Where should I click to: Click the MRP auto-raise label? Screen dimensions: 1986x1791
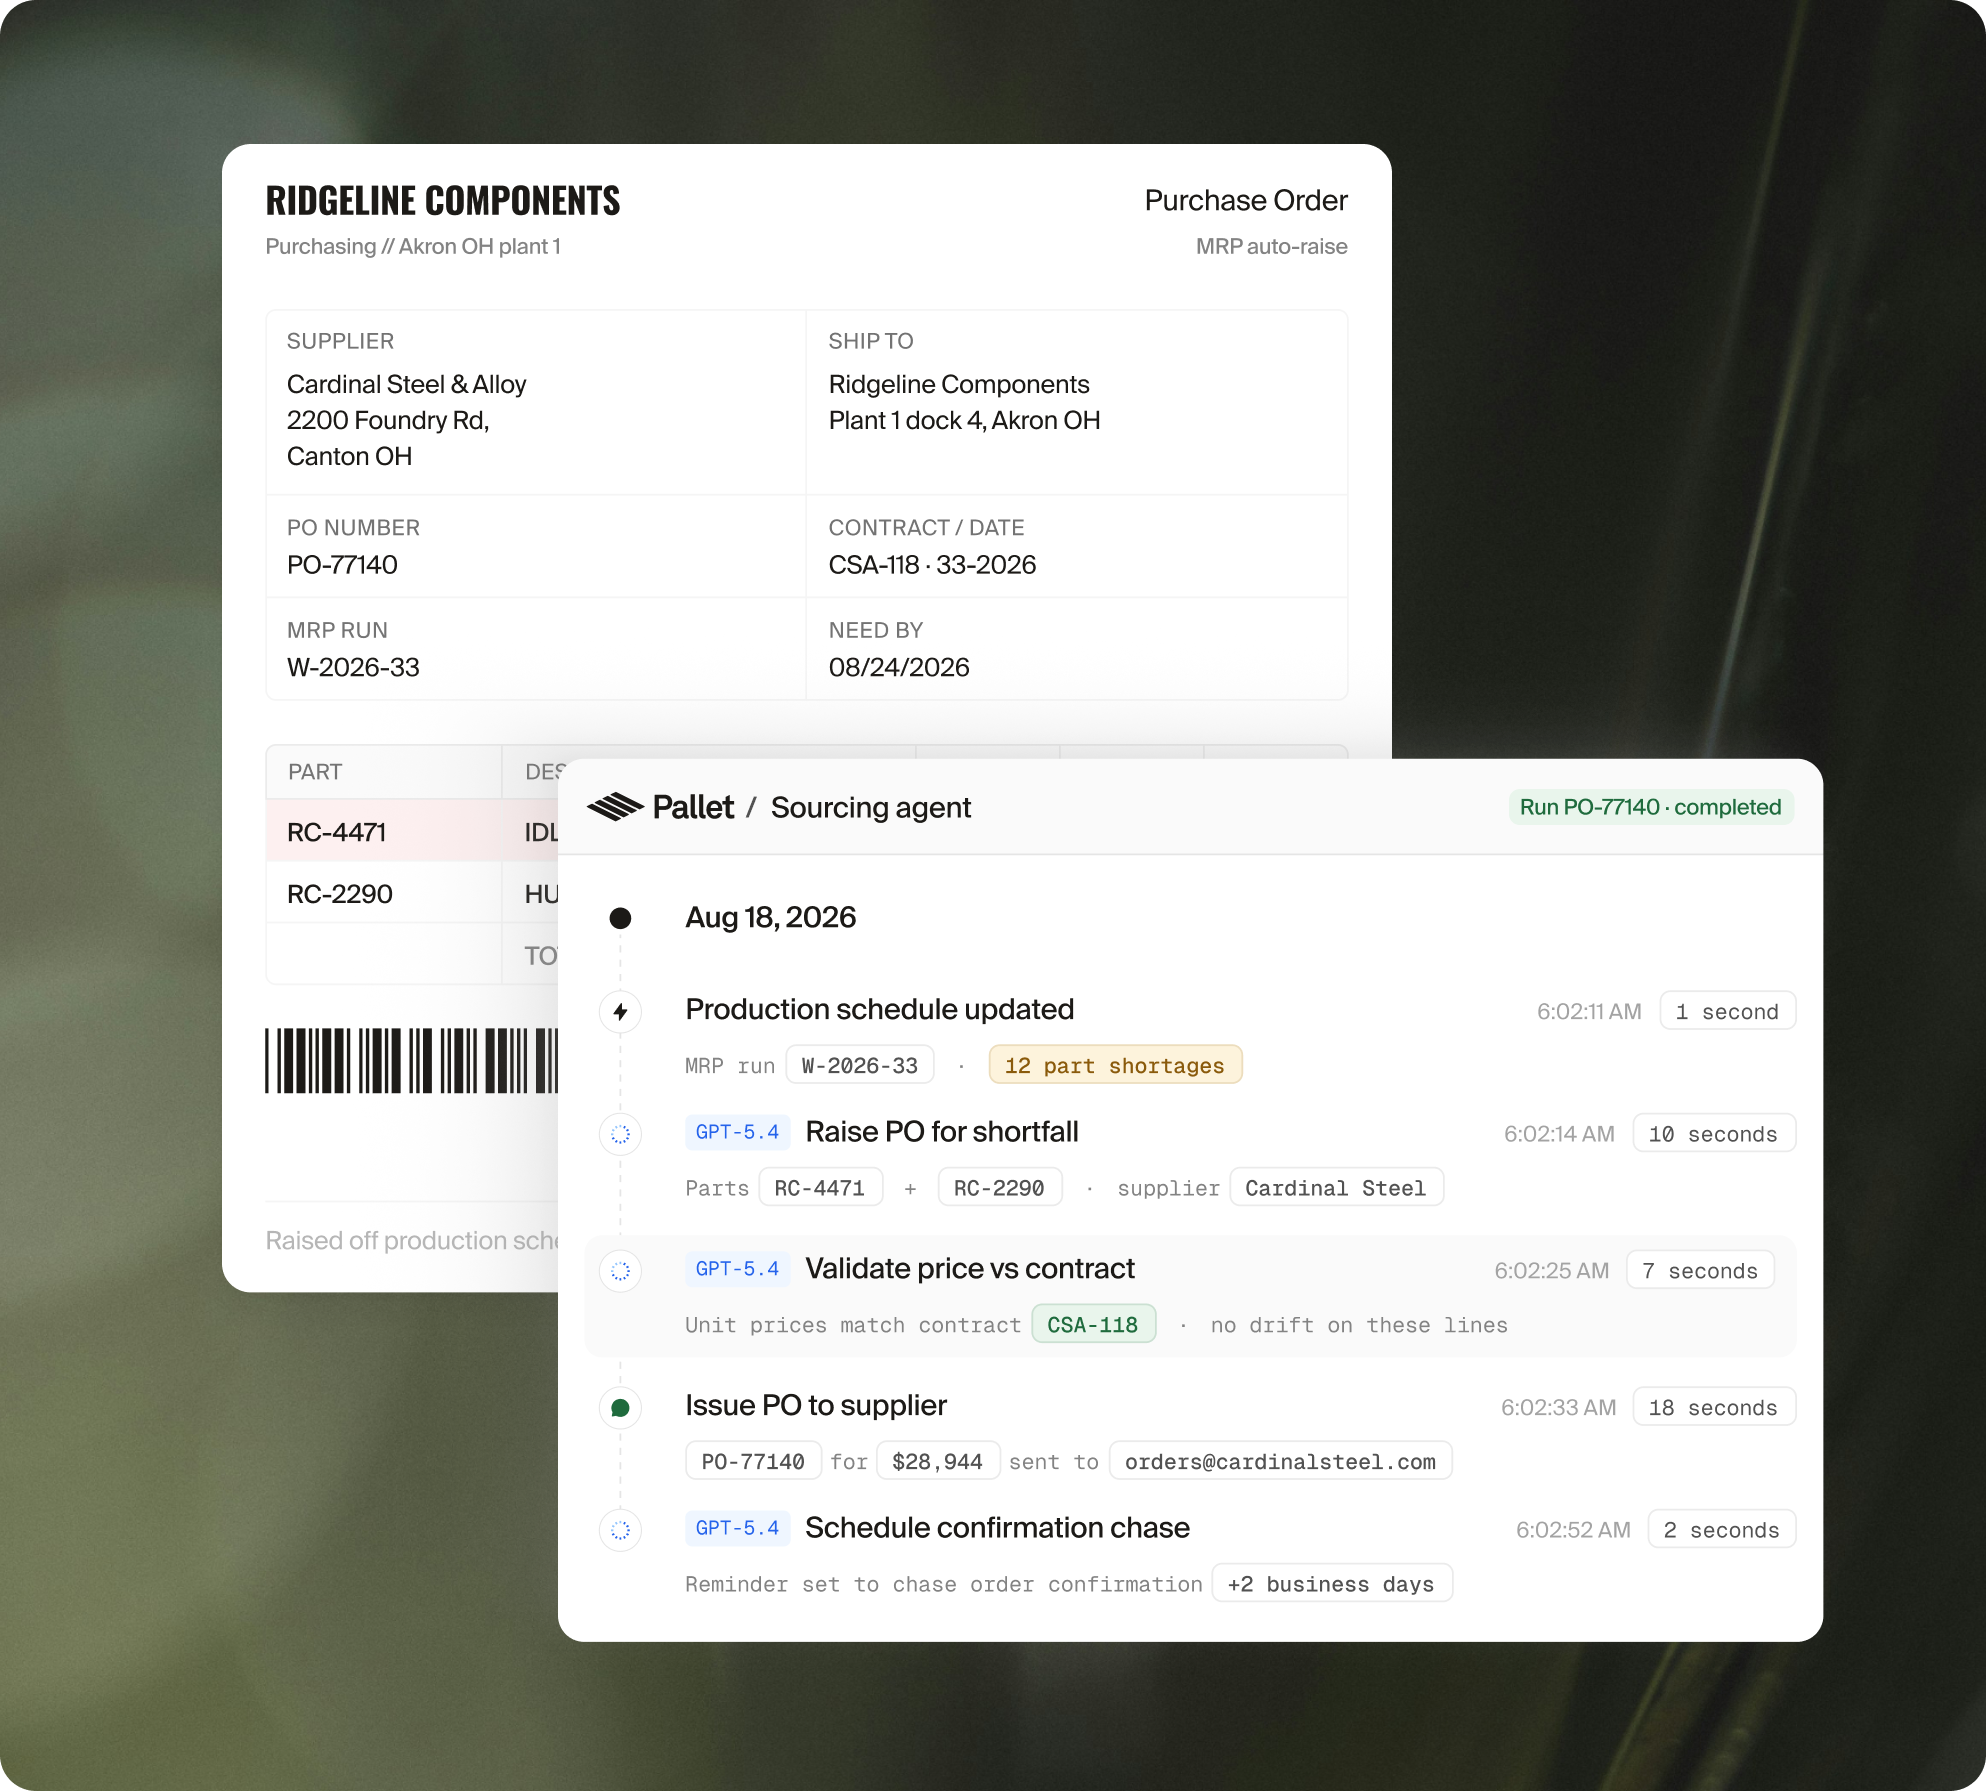(1272, 246)
